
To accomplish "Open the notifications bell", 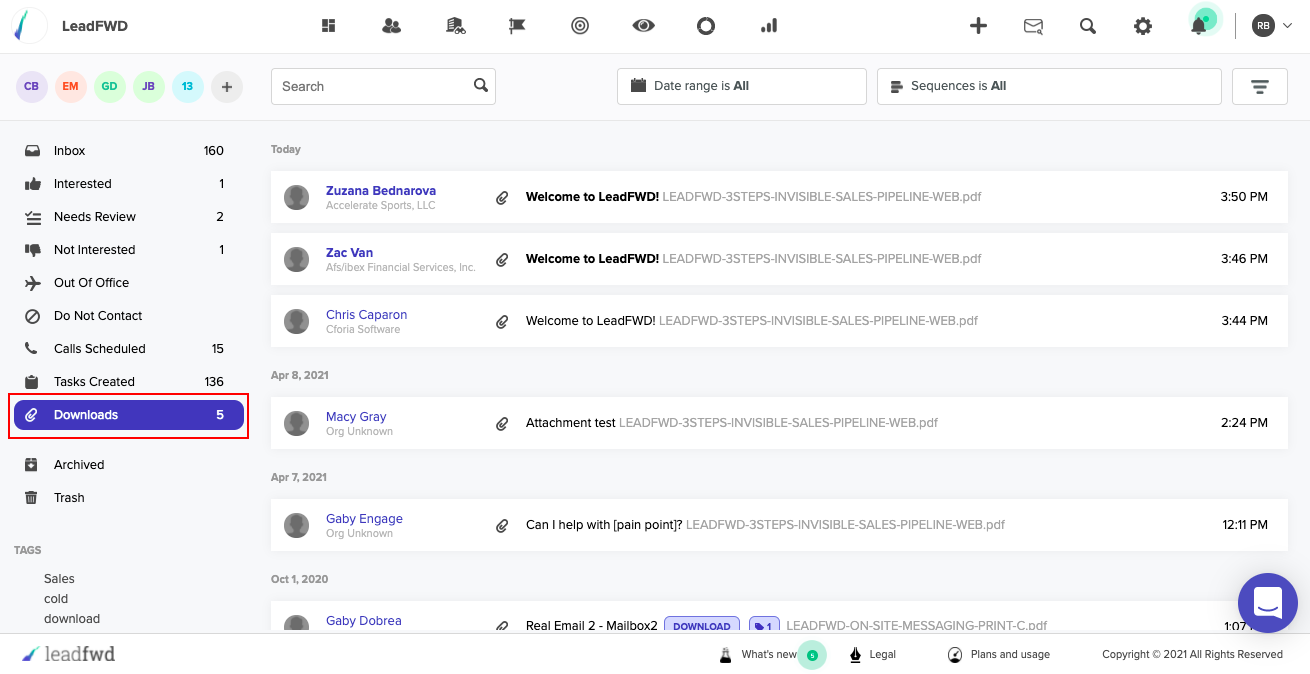I will (x=1198, y=27).
